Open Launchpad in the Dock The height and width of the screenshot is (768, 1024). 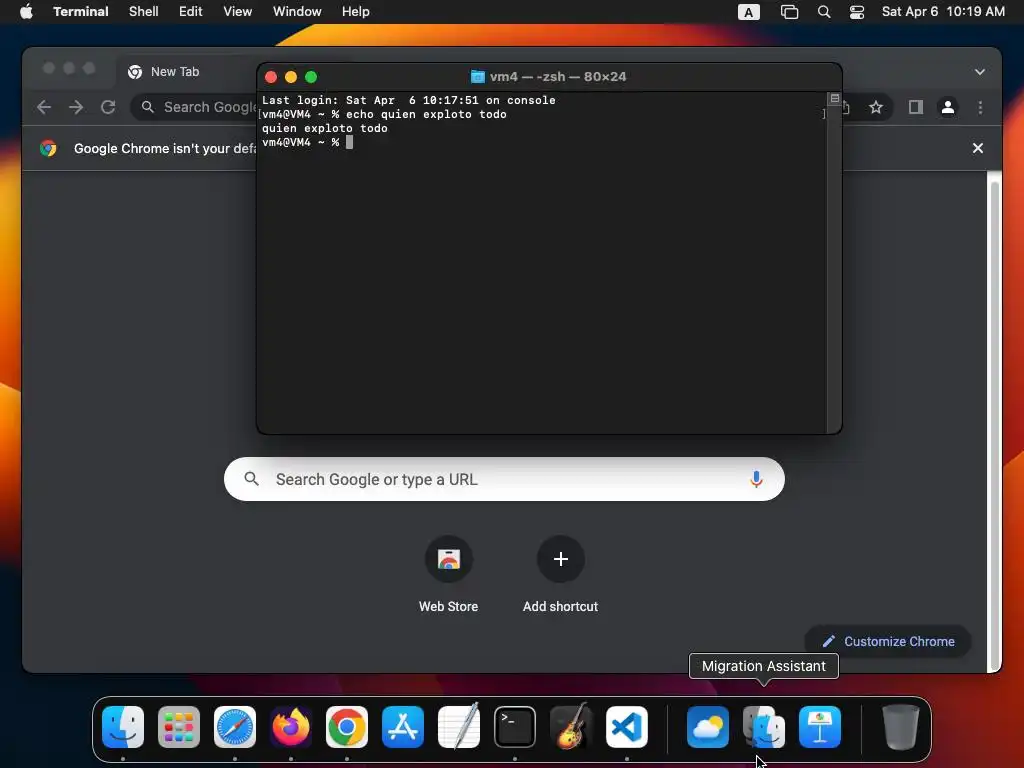(179, 727)
